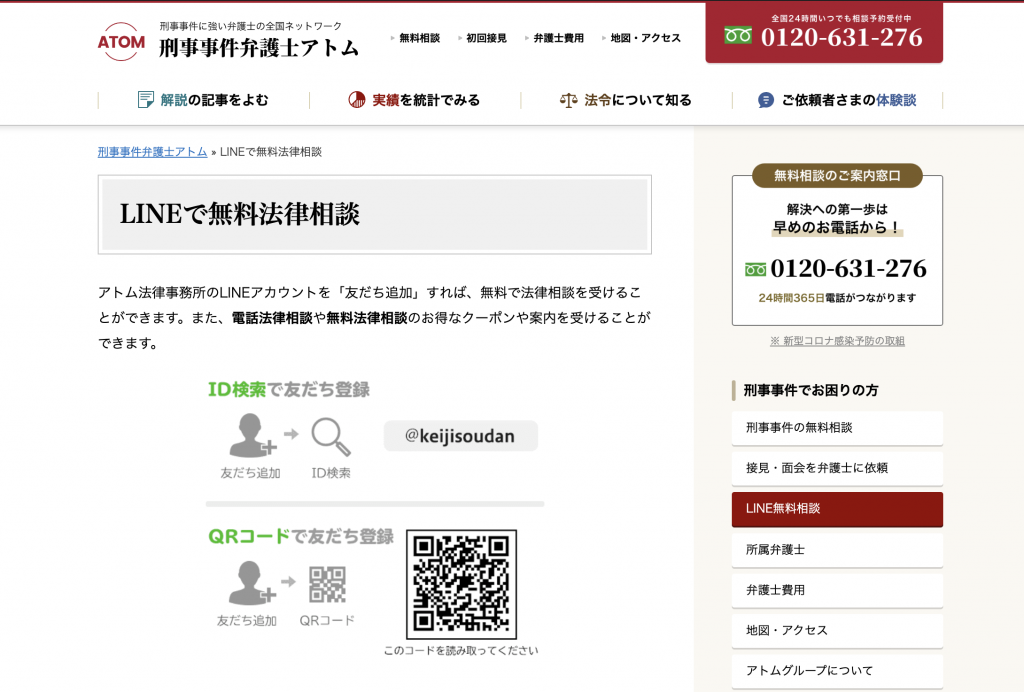Open 新型コロナ感染予防の取組 link

pos(837,341)
